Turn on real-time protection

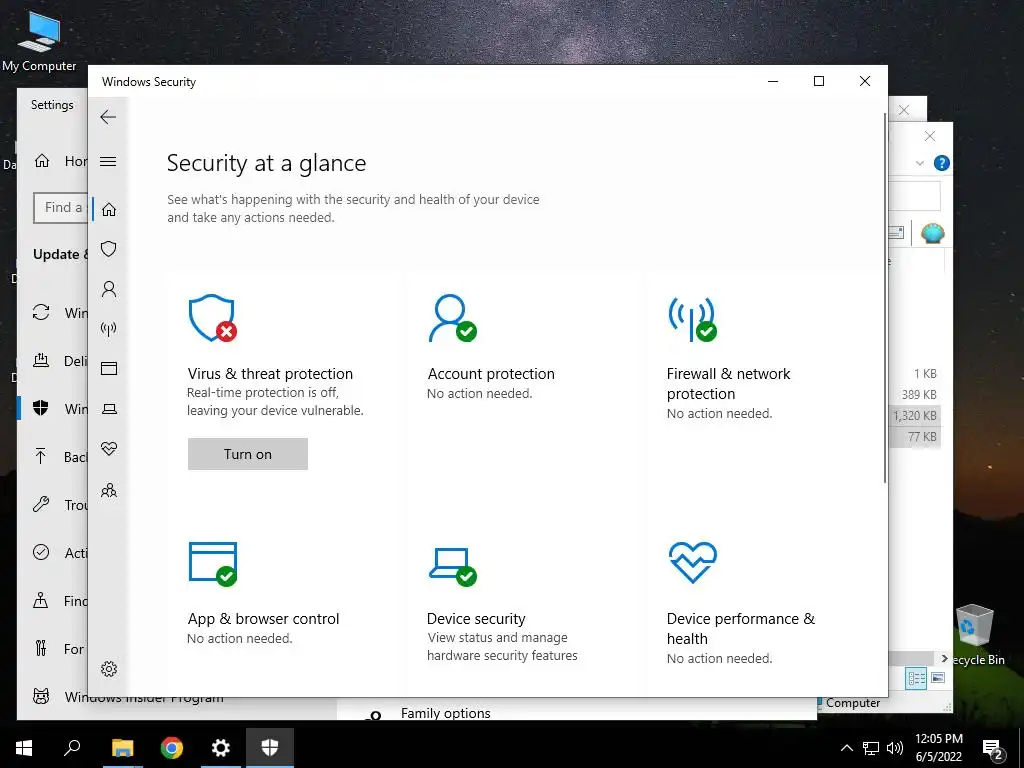(x=248, y=454)
